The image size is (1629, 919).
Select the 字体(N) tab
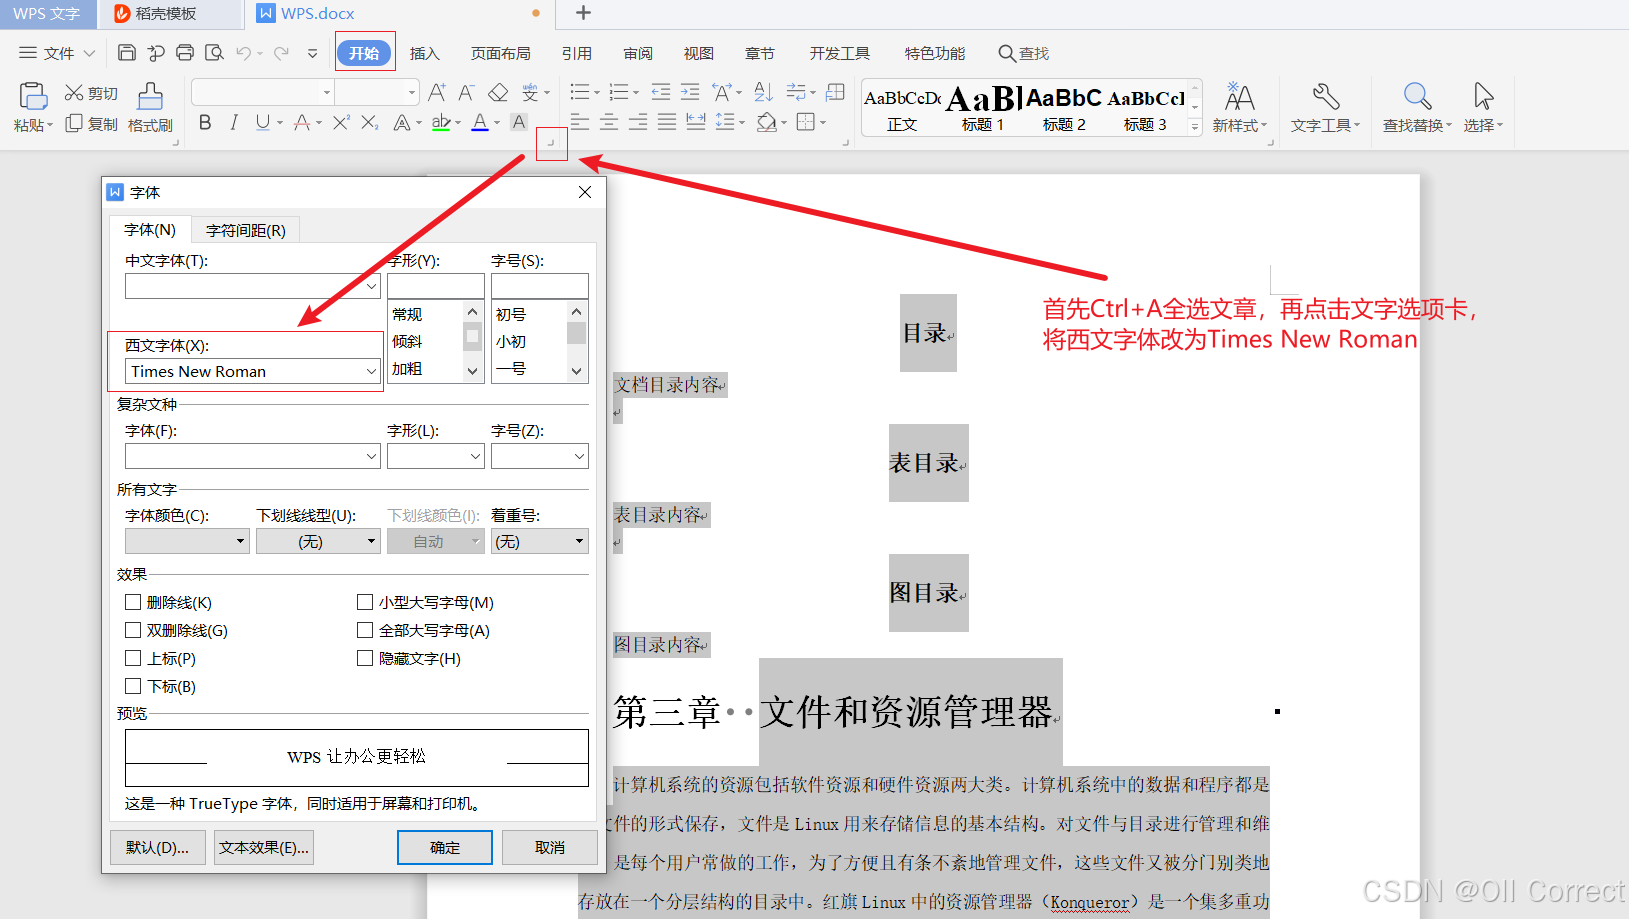[x=150, y=230]
